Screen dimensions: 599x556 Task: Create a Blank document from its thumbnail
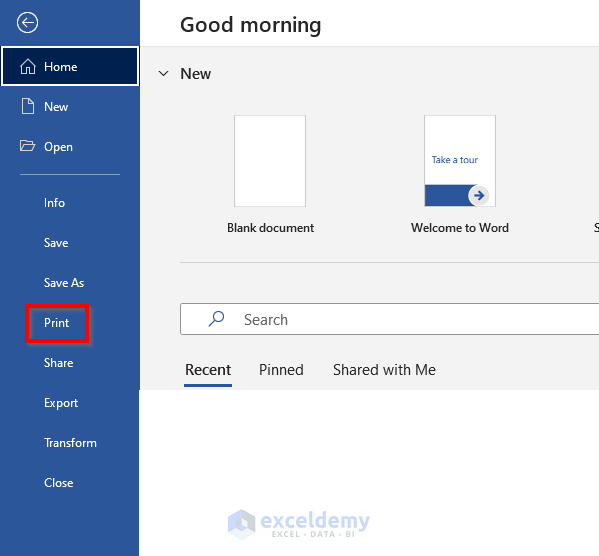pos(270,161)
